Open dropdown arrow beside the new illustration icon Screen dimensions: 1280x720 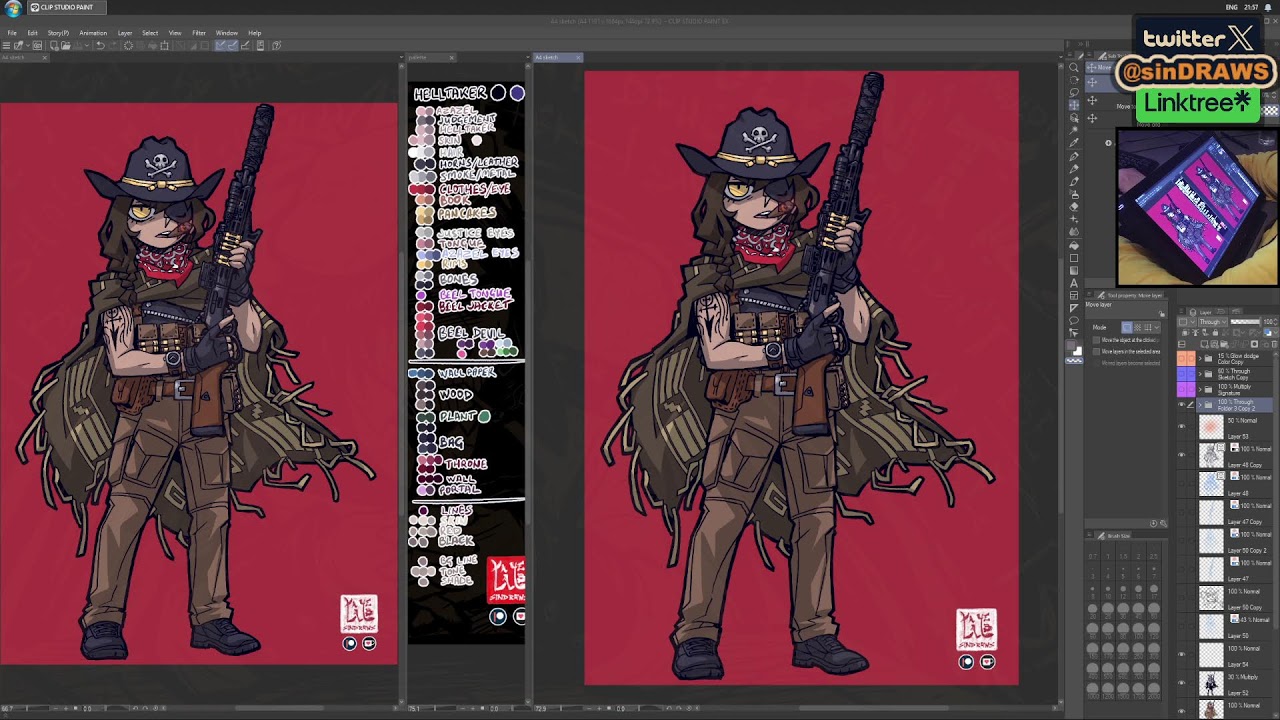point(28,45)
